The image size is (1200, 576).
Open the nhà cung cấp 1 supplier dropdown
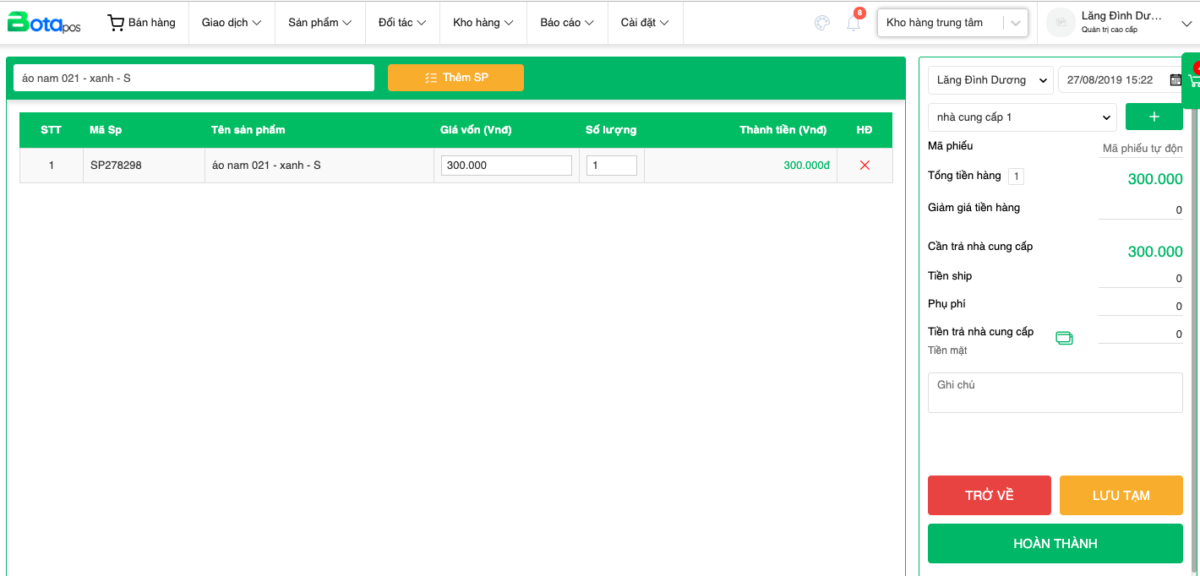click(1021, 117)
